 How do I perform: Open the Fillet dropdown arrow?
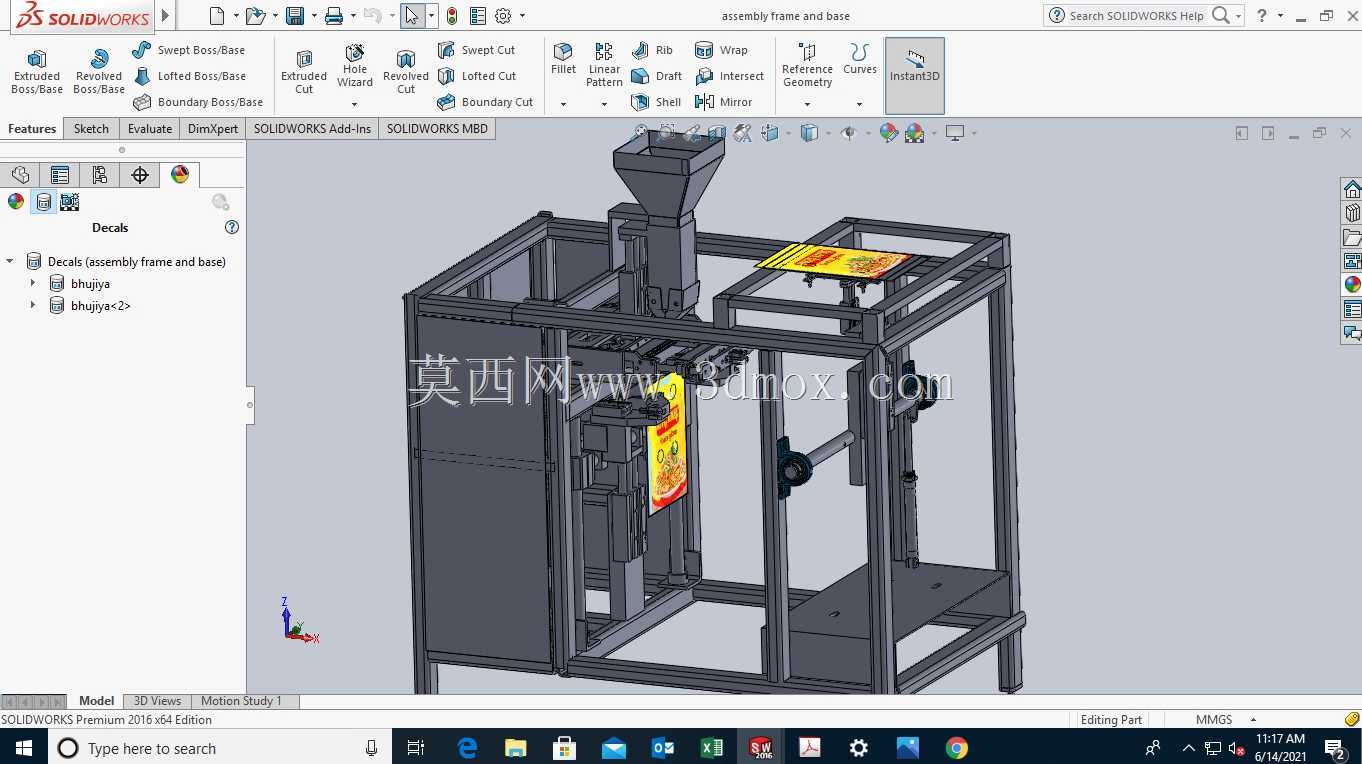(x=564, y=104)
